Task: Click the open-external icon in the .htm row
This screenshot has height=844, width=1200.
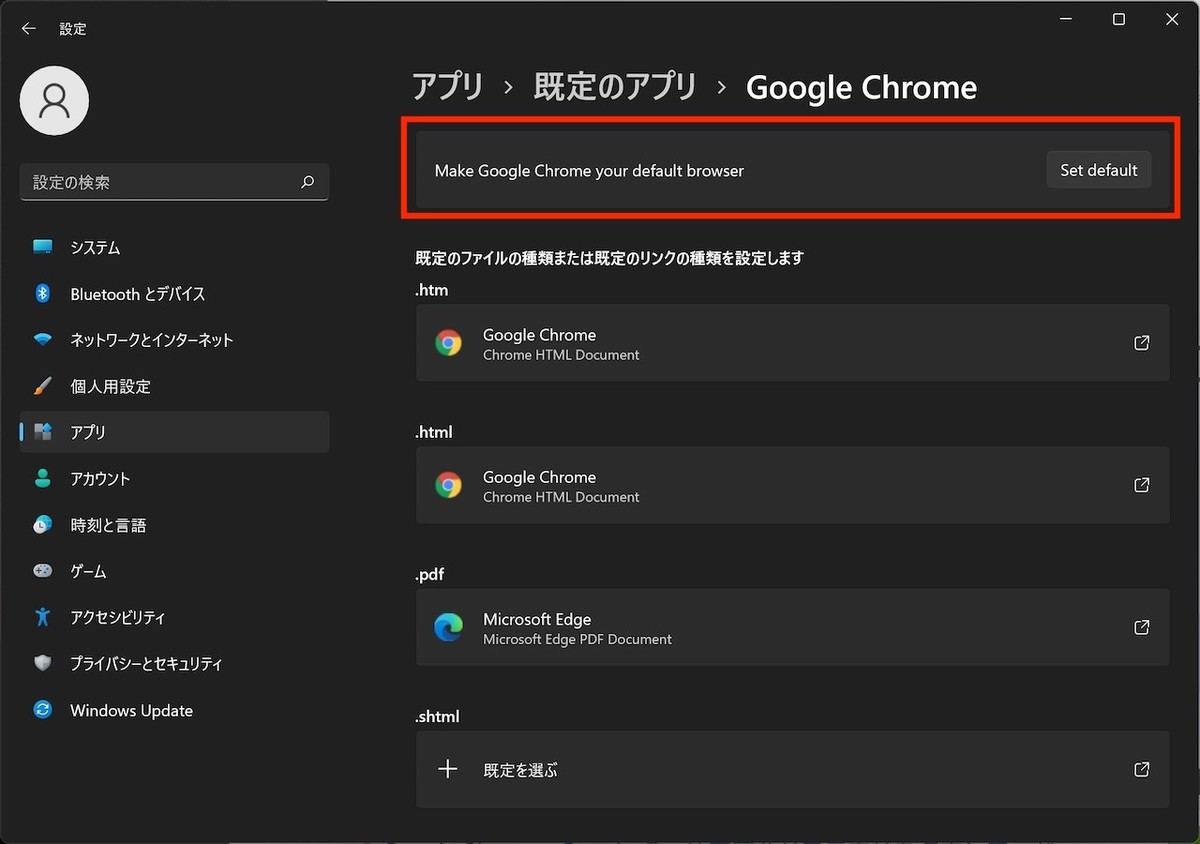Action: 1141,343
